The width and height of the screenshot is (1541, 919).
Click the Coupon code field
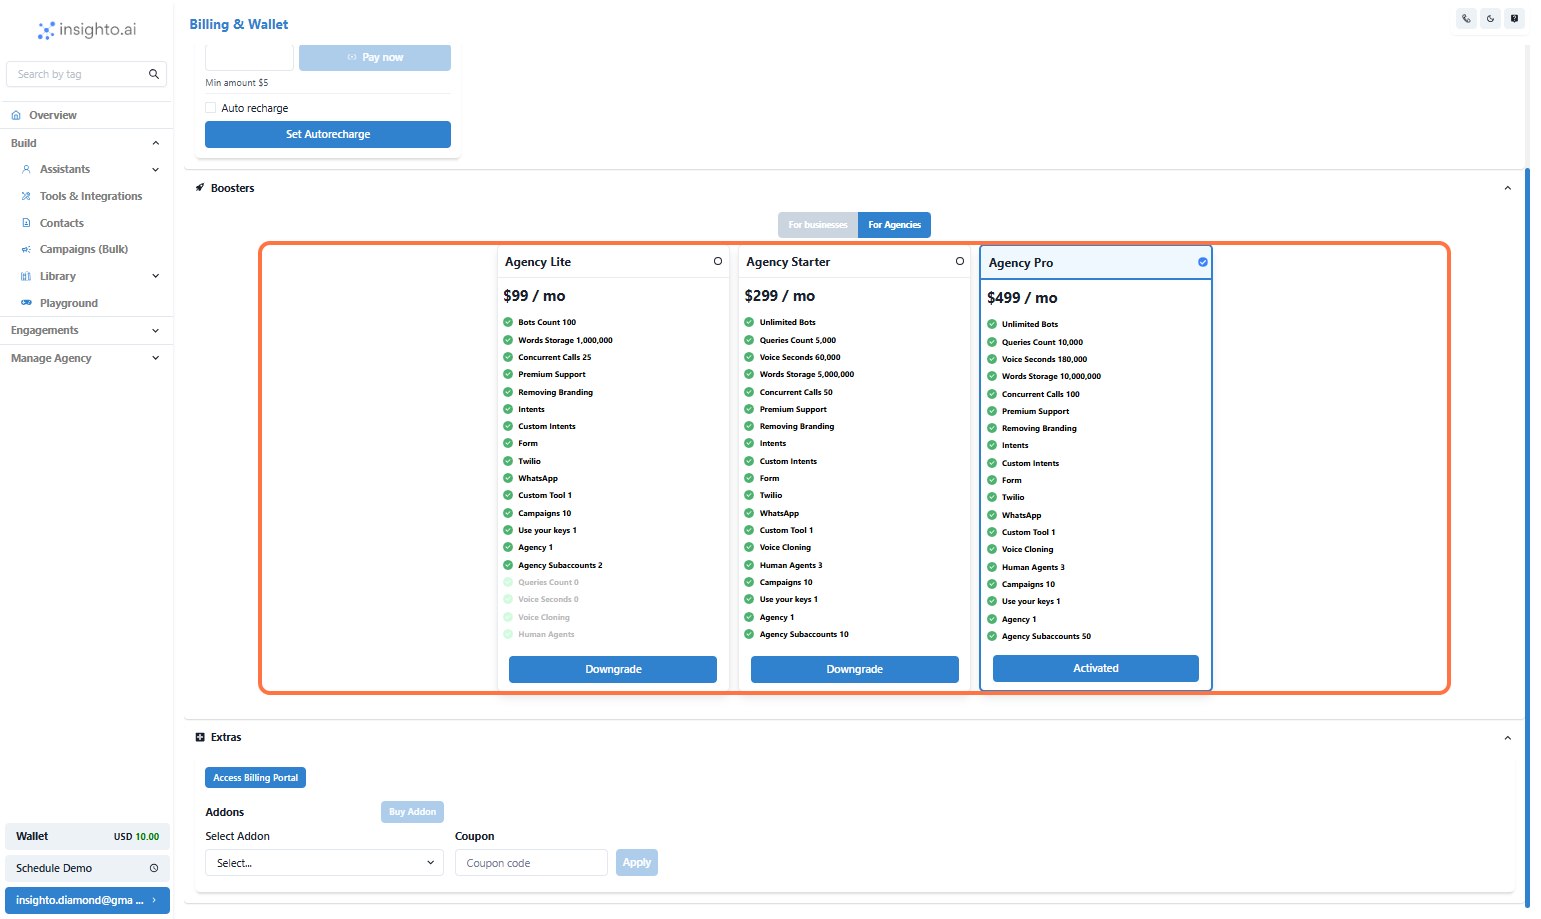531,863
